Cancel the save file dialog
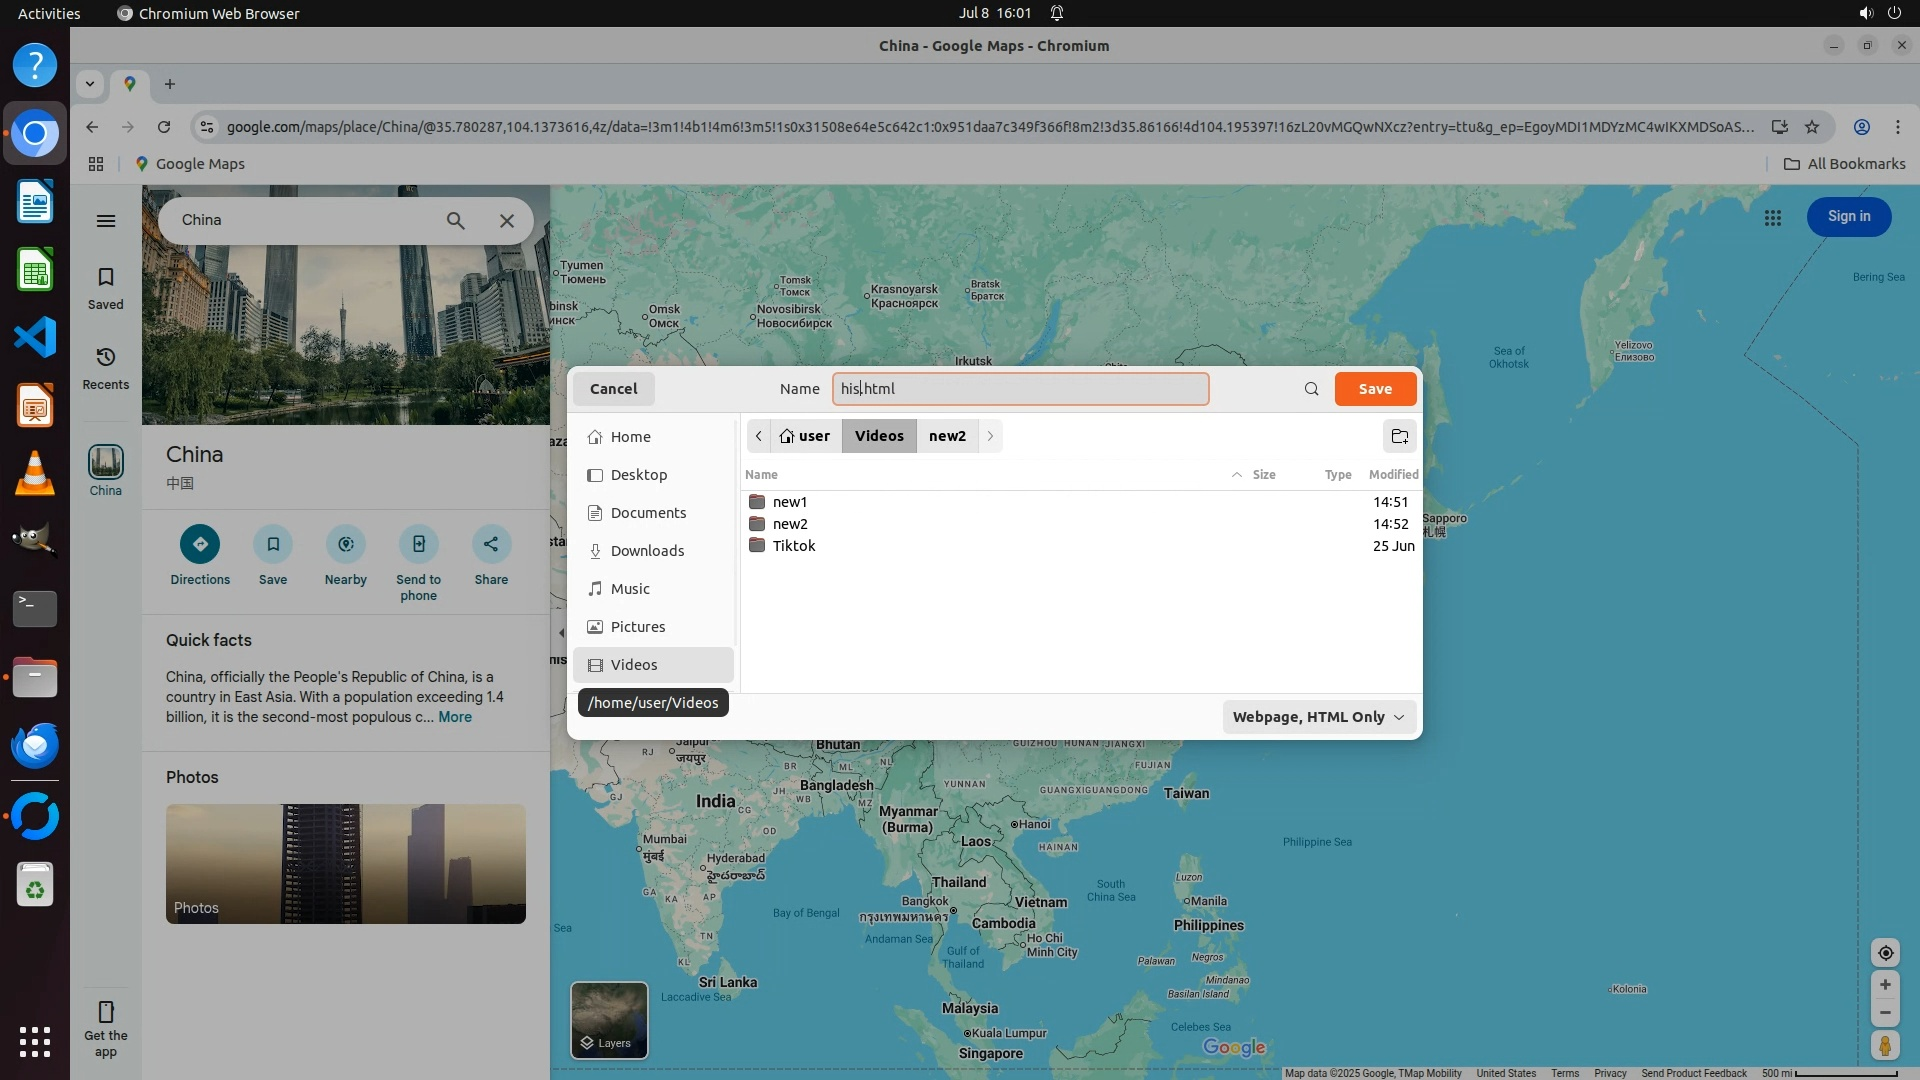Viewport: 1920px width, 1080px height. [x=613, y=389]
